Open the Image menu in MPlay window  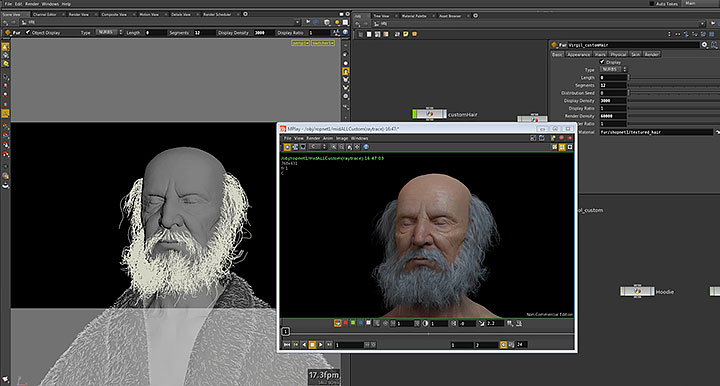coord(342,138)
